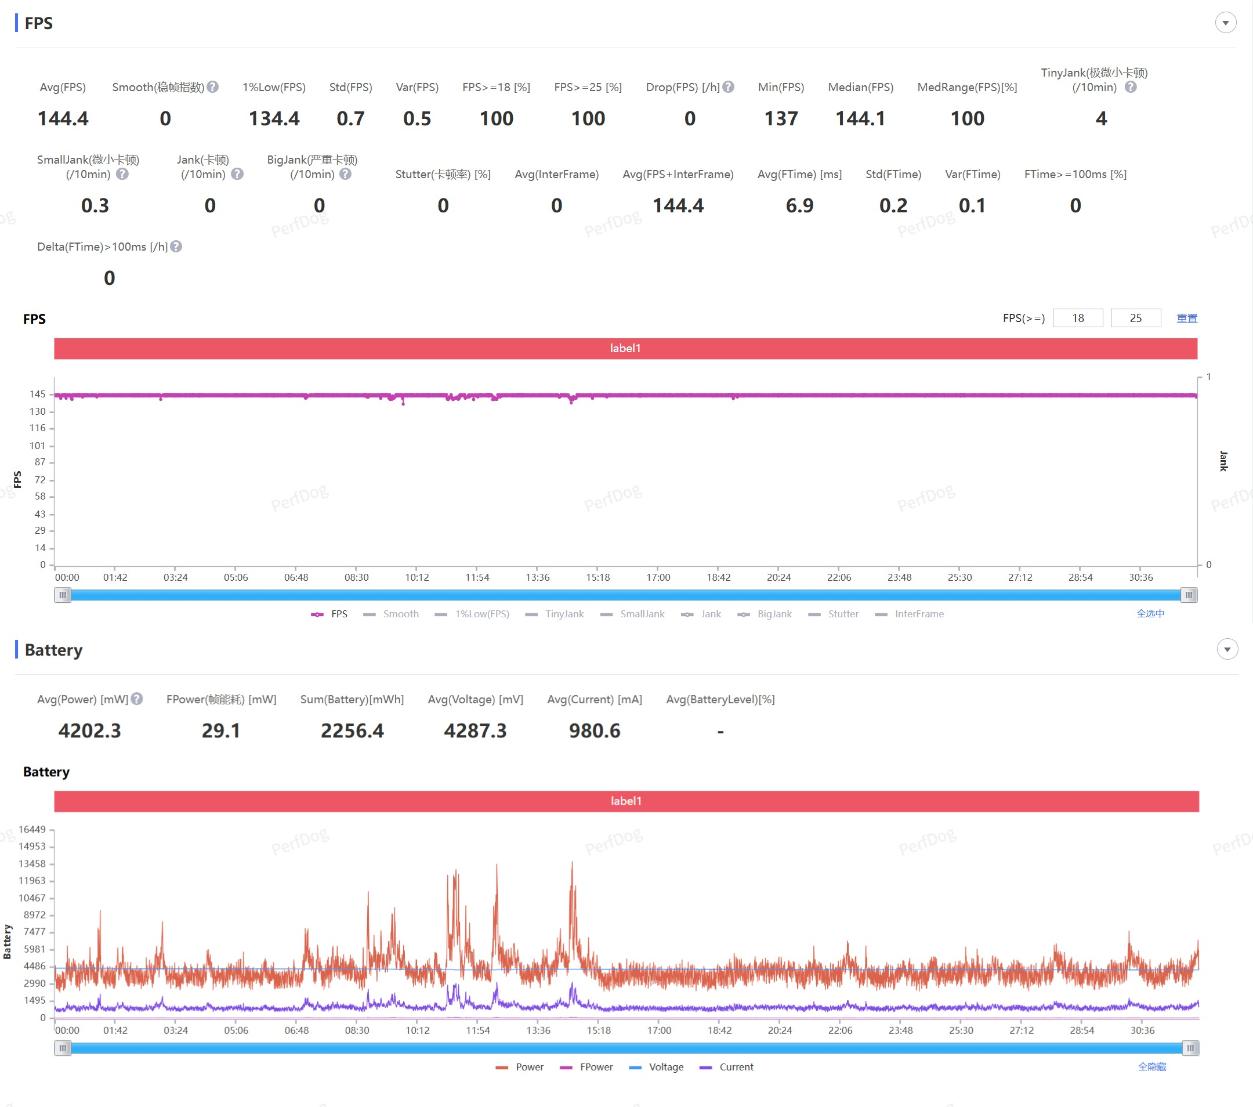Click reset link beside FPS threshold inputs

point(1186,318)
